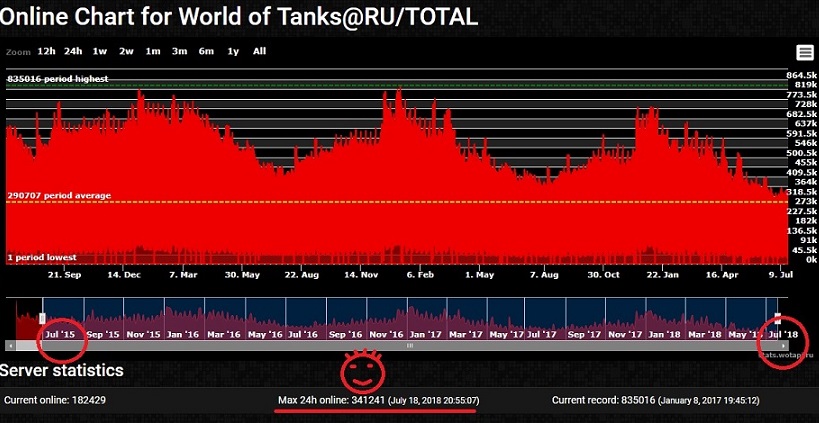Click Jul '16 in the navigator timeline
Image resolution: width=819 pixels, height=423 pixels.
click(x=303, y=334)
